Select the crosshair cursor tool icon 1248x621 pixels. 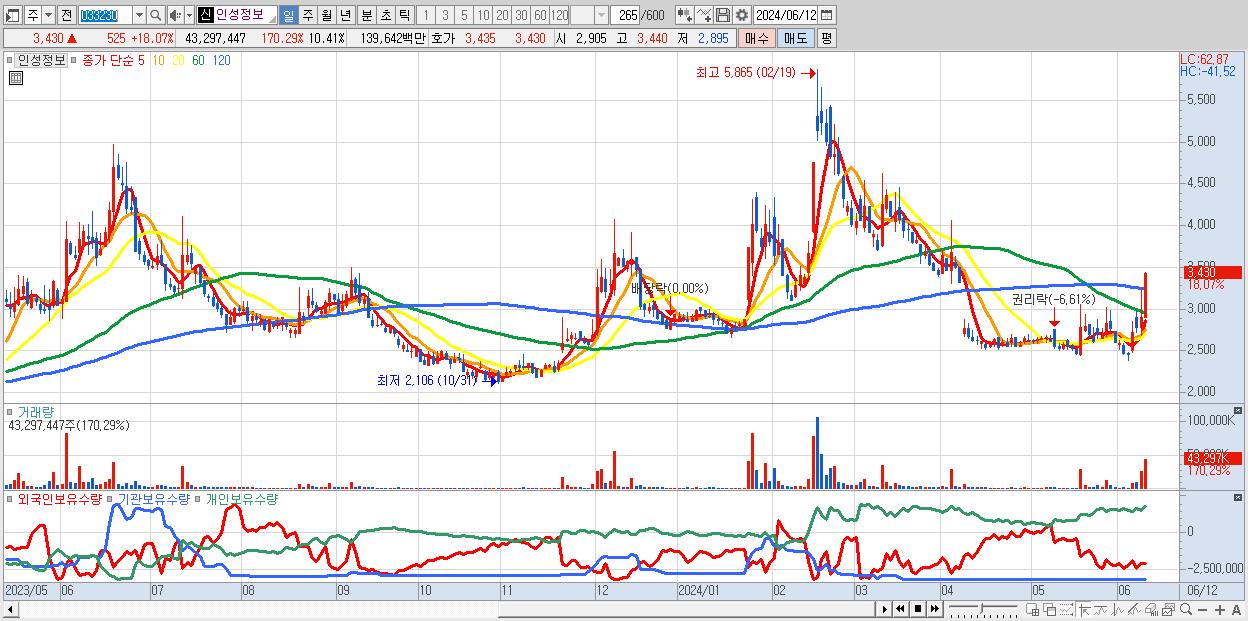click(1085, 609)
